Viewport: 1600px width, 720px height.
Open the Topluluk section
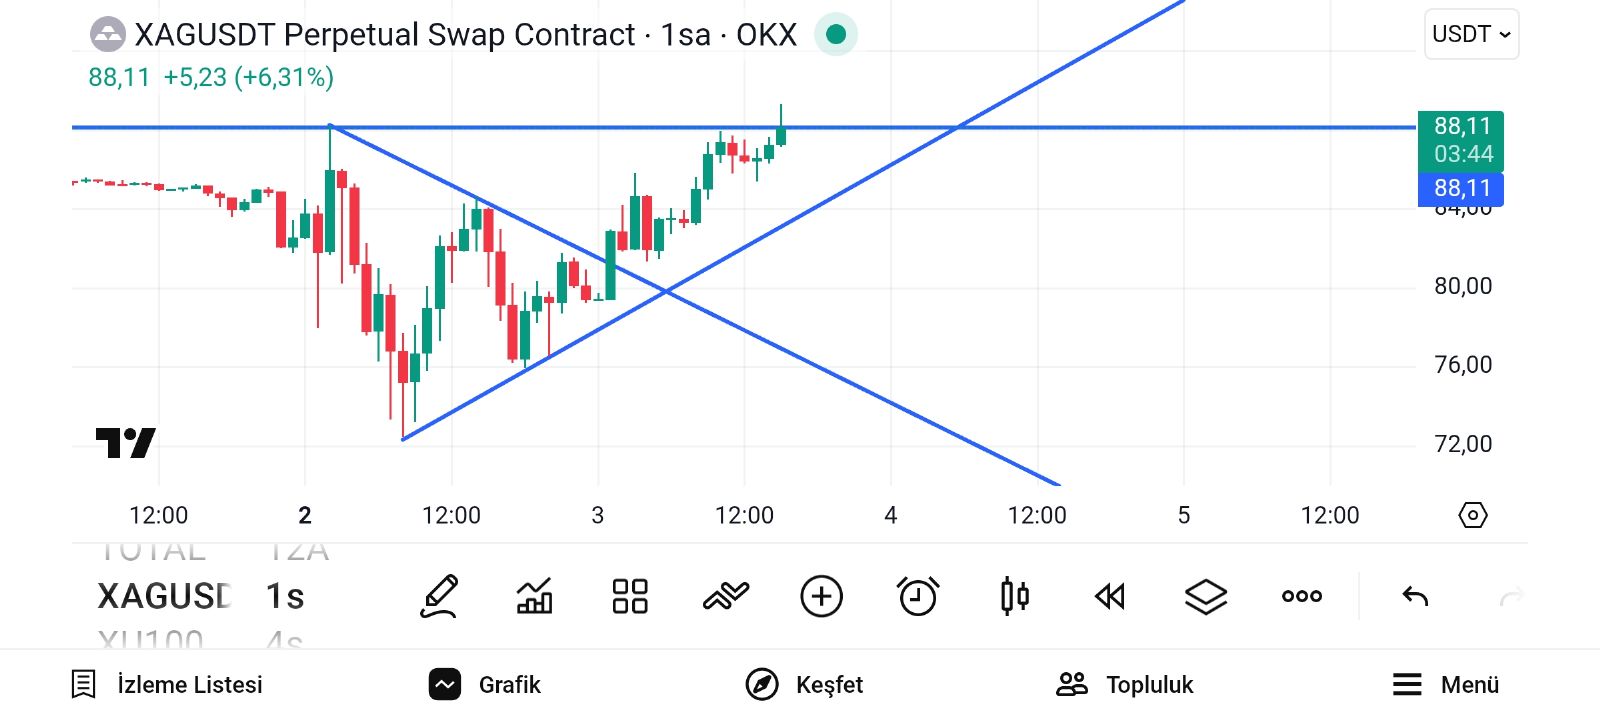tap(1125, 685)
